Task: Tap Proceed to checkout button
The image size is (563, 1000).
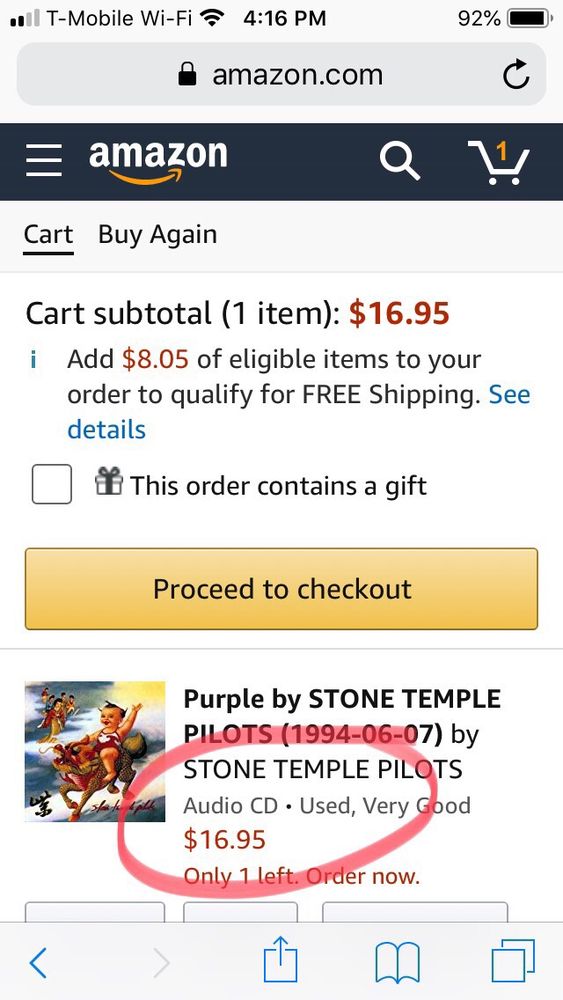Action: coord(281,589)
